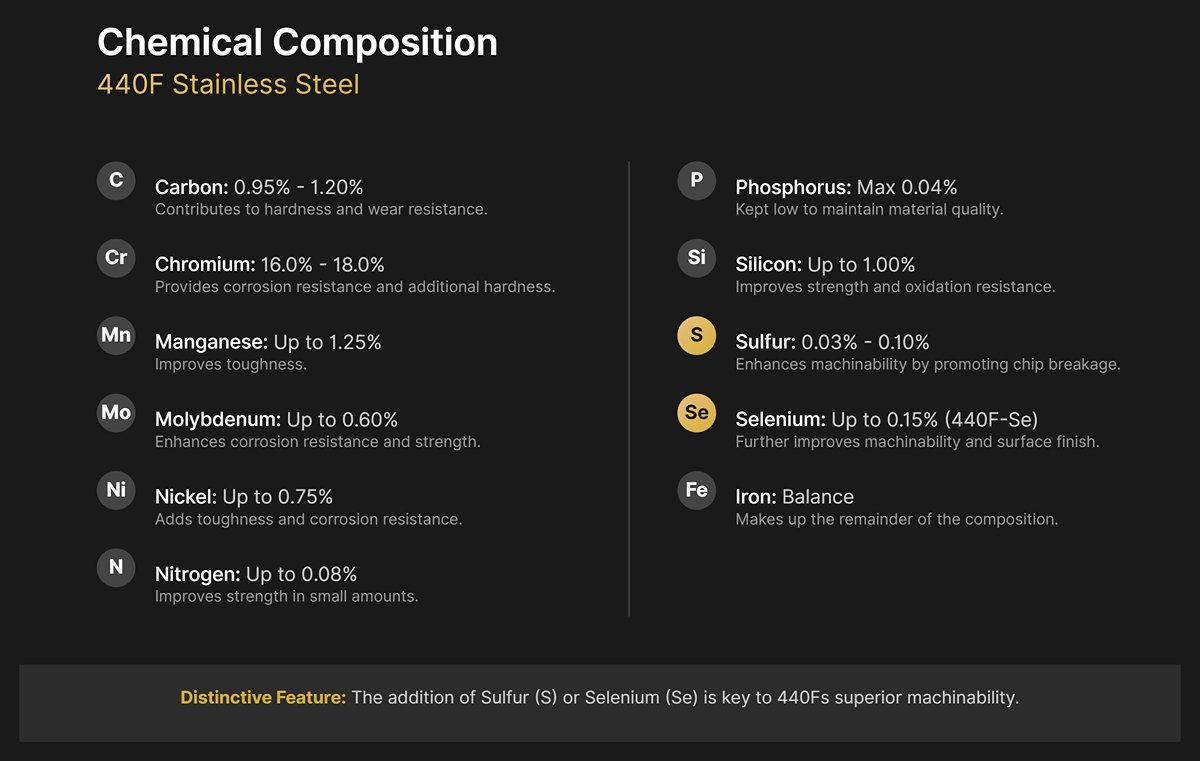The height and width of the screenshot is (761, 1200).
Task: Click the gold Selenium 'Se' icon
Action: 696,413
